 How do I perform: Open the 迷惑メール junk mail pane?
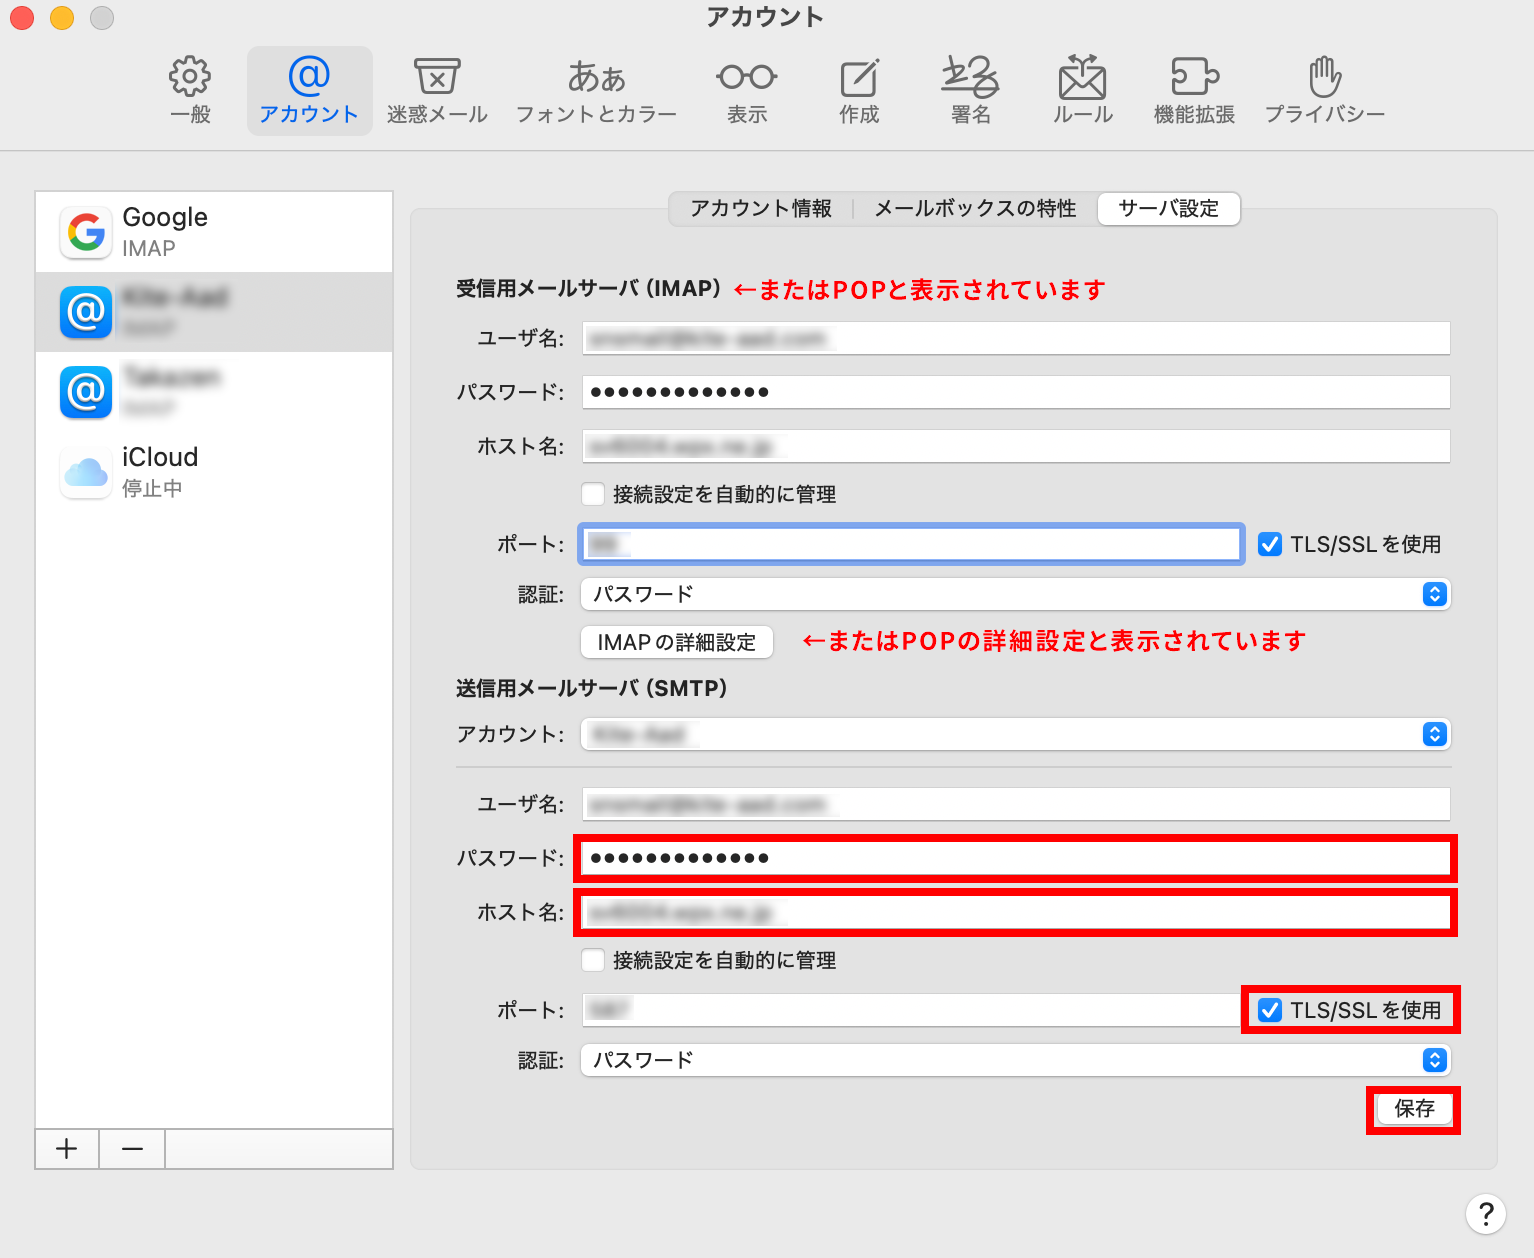click(x=437, y=90)
